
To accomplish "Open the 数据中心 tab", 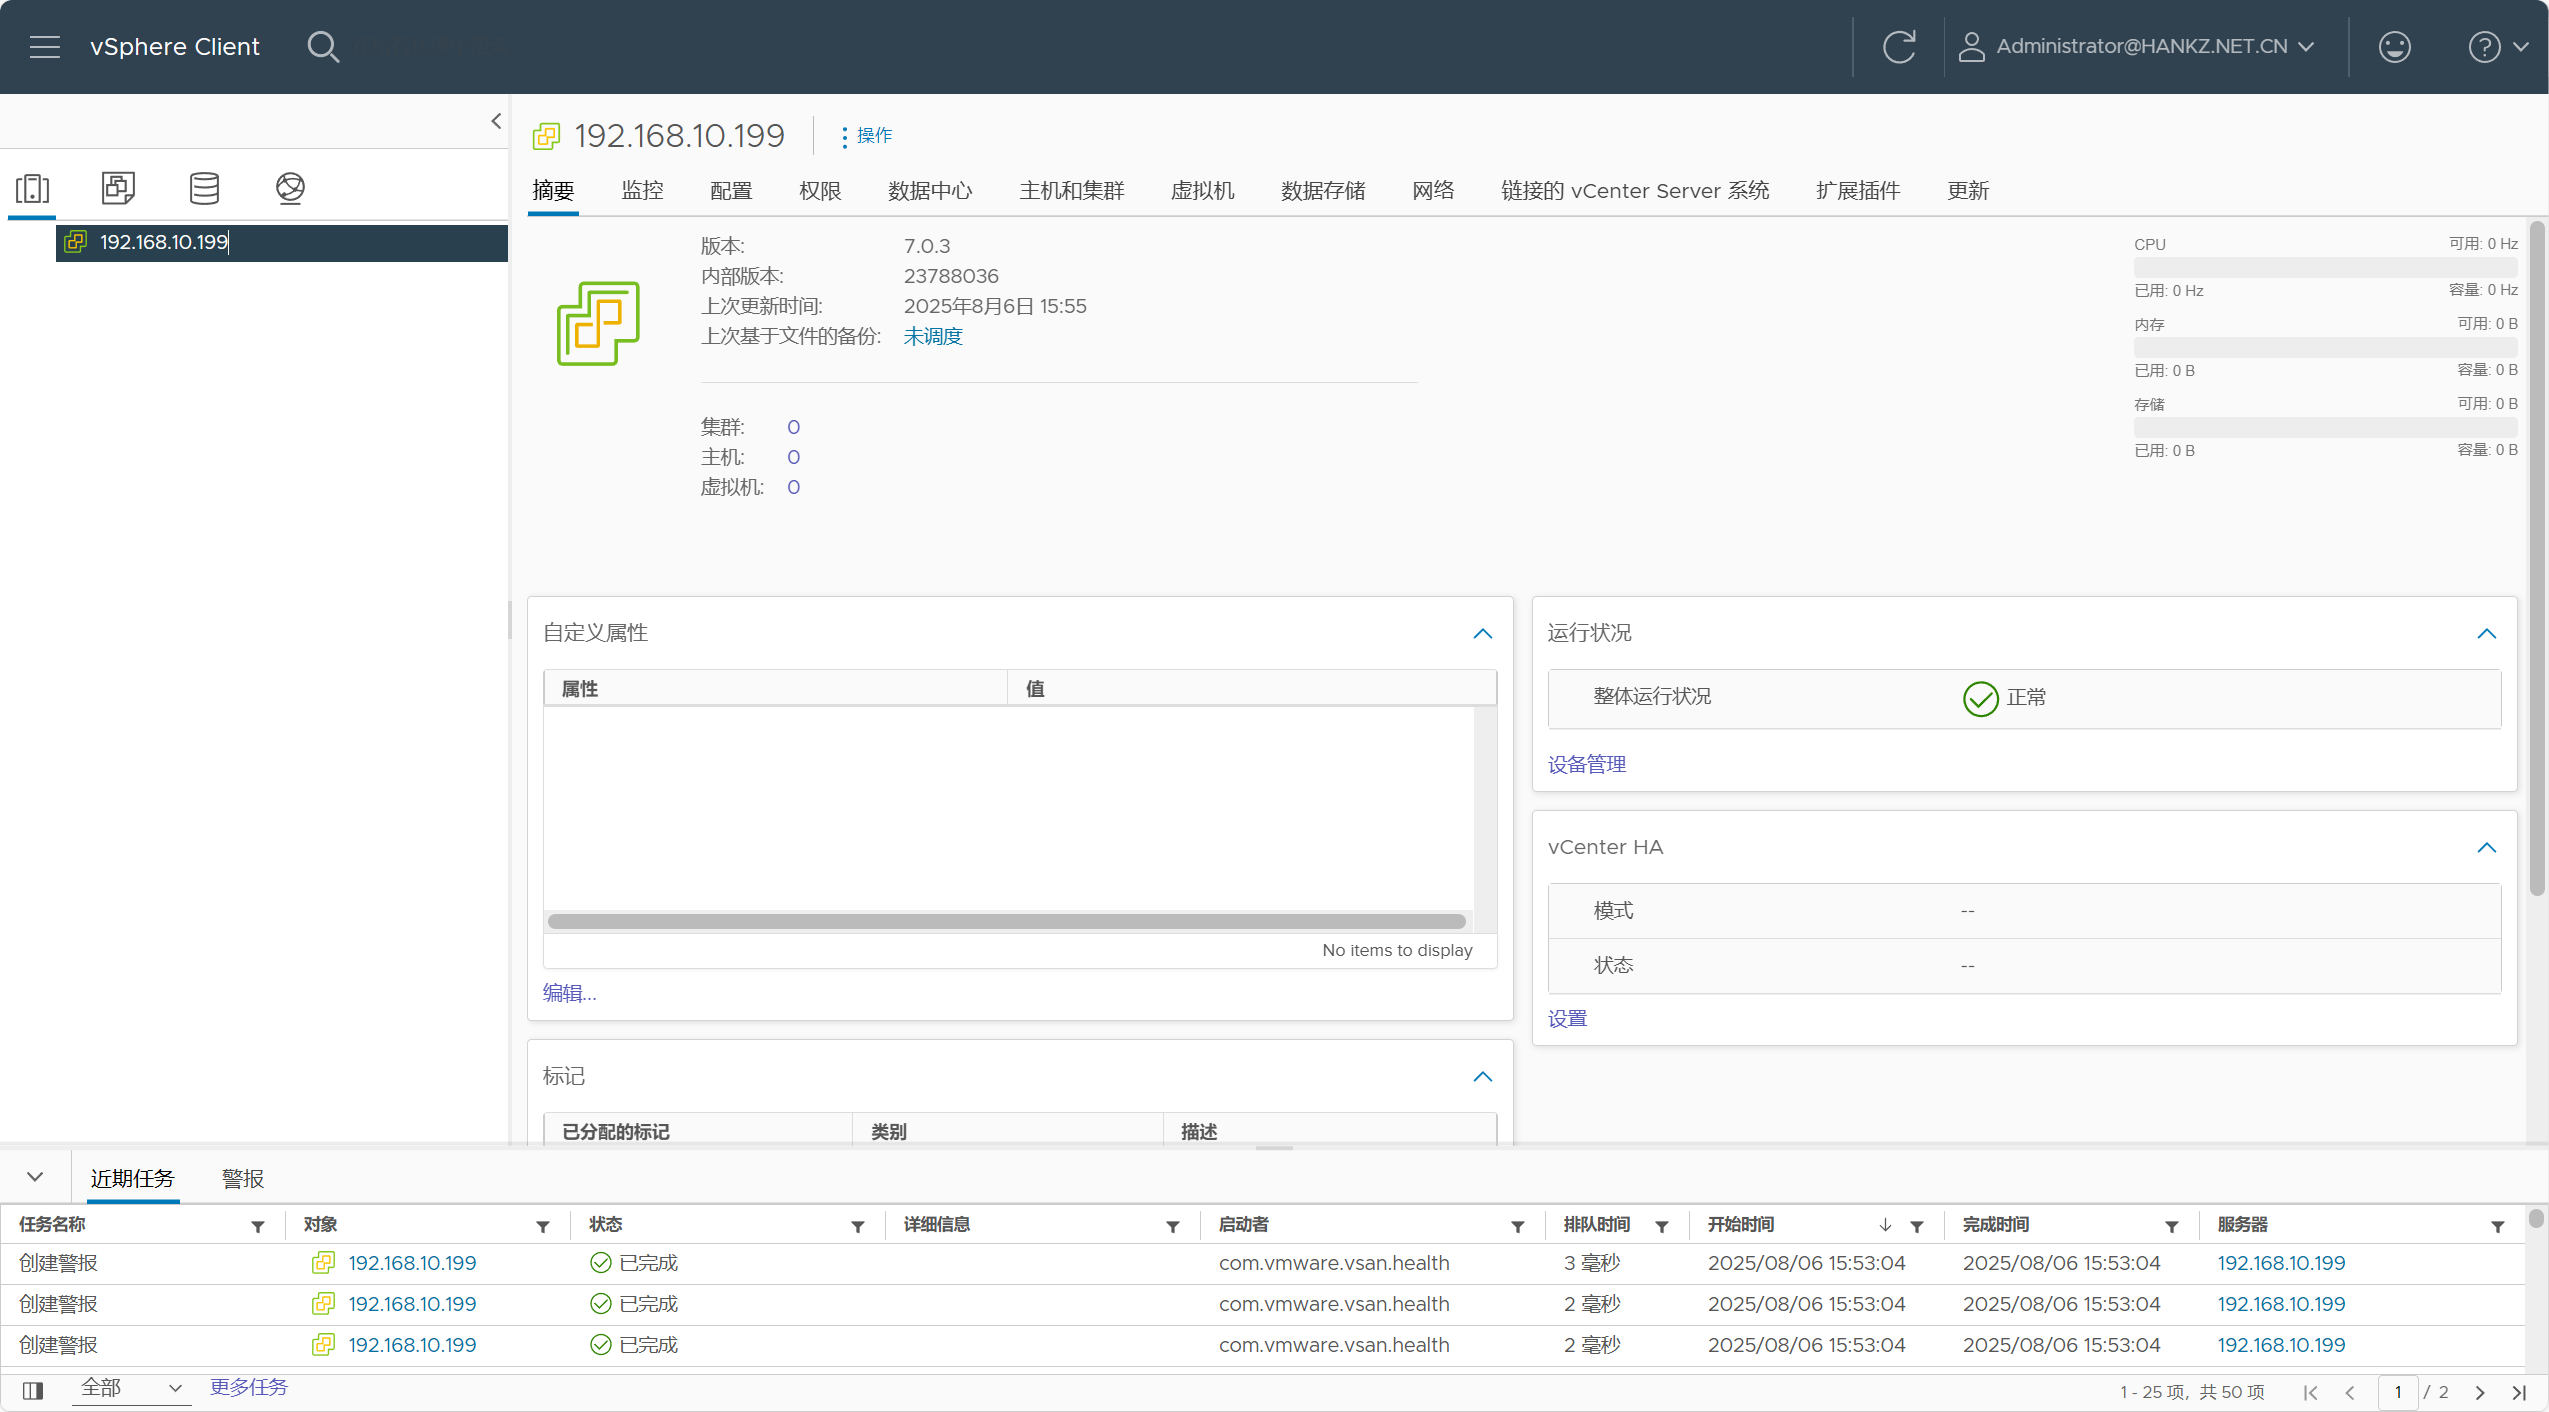I will click(930, 190).
